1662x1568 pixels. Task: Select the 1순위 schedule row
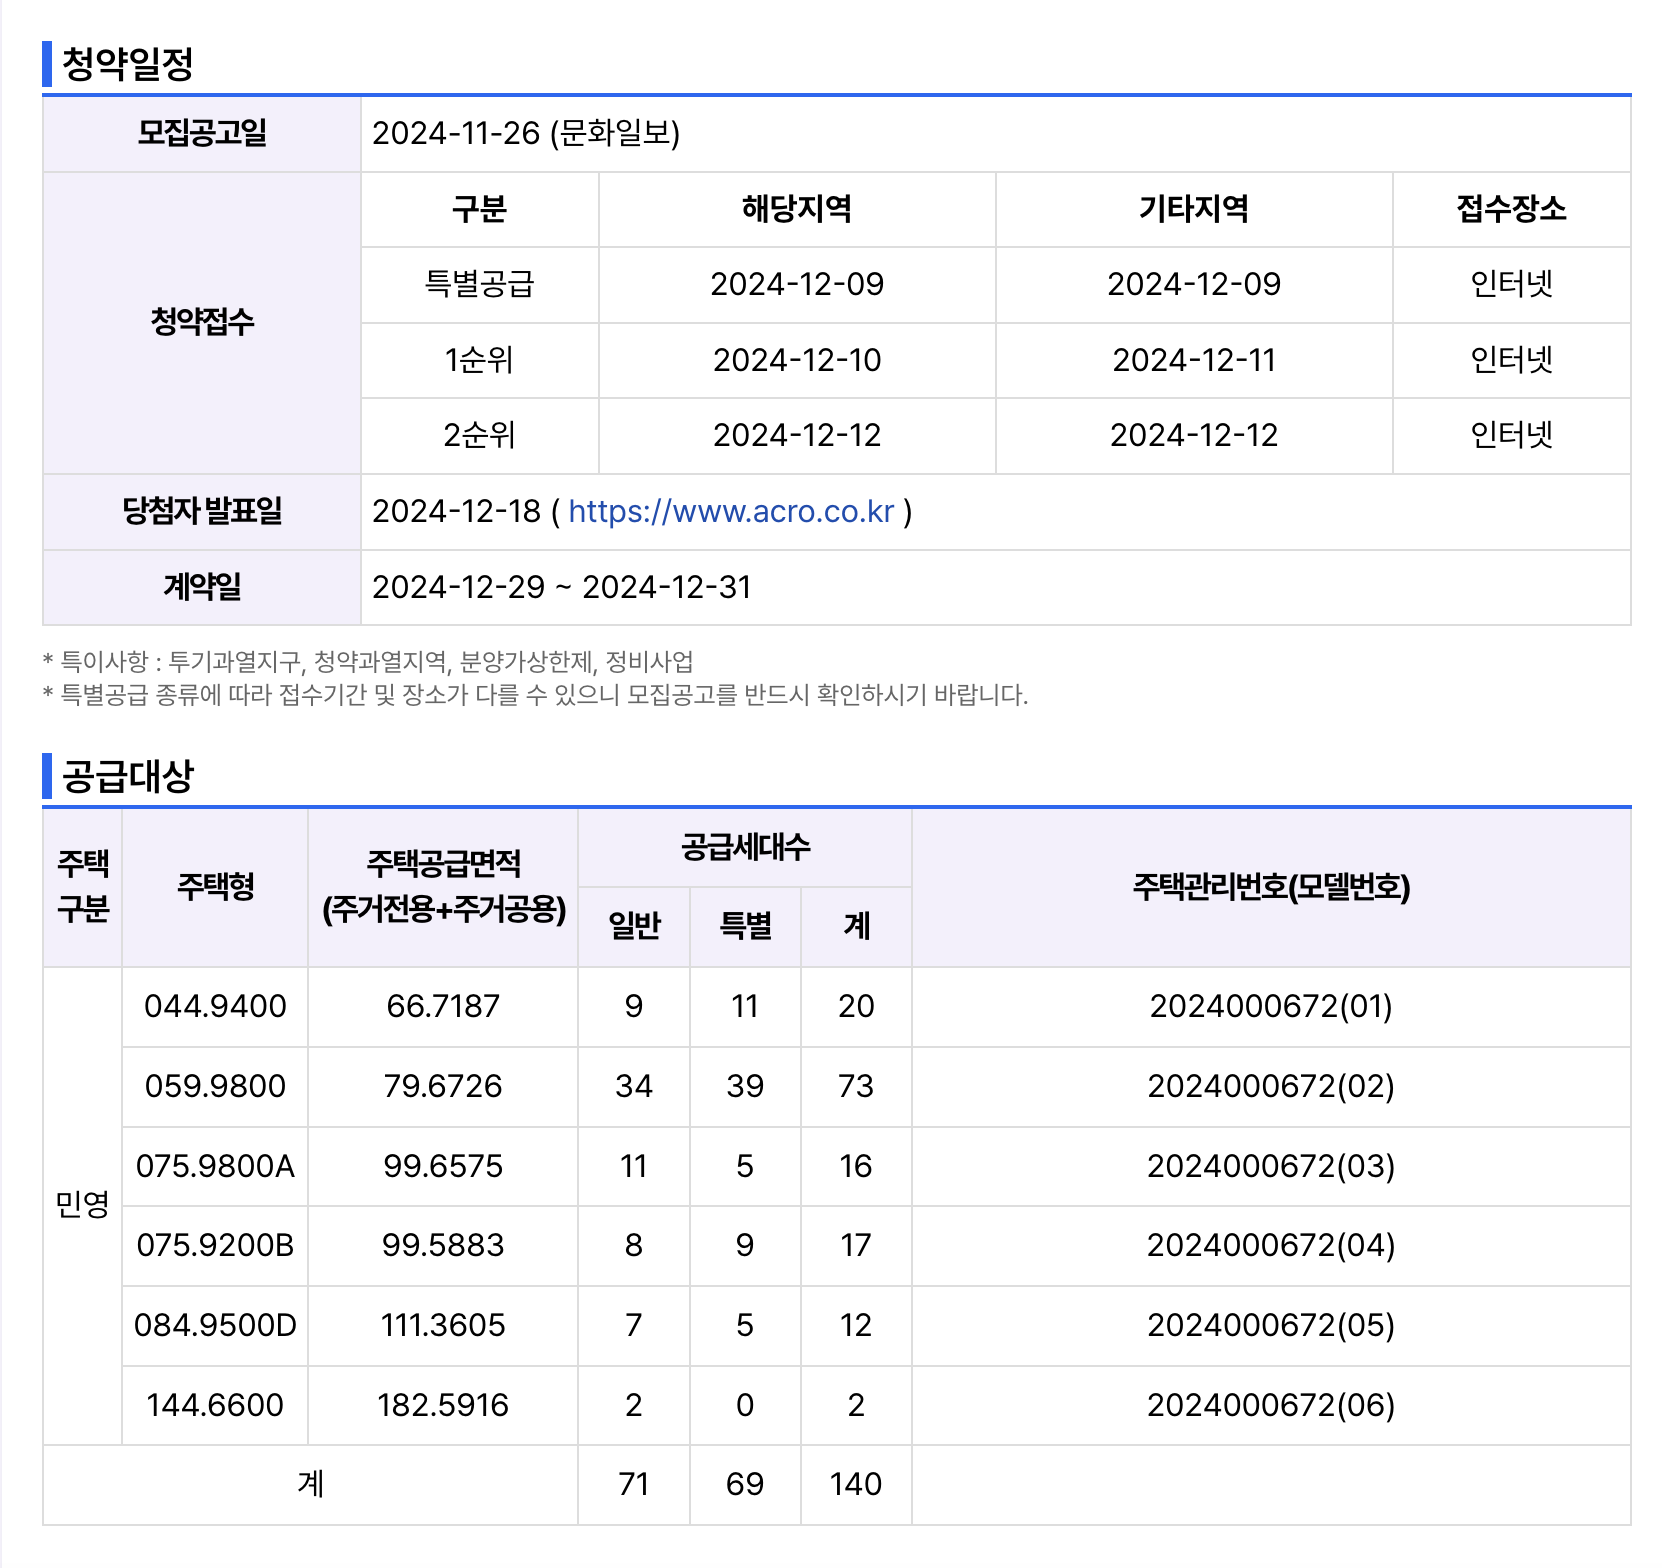tap(477, 360)
